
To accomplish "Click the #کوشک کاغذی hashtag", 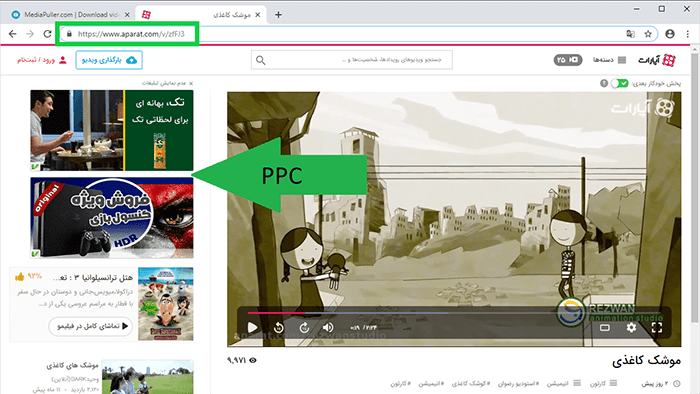I will click(471, 384).
